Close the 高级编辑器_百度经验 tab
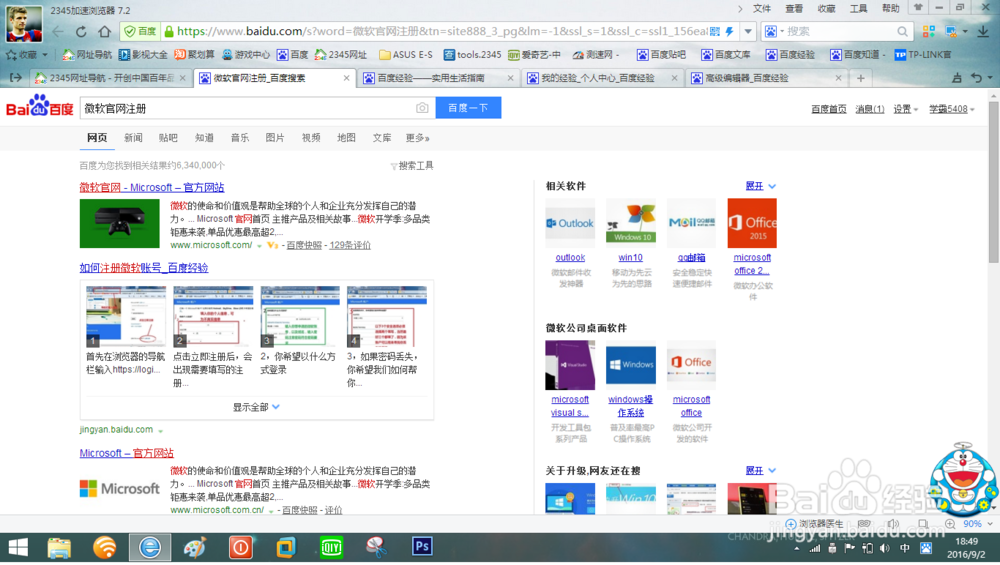This screenshot has height=565, width=1000. (838, 78)
